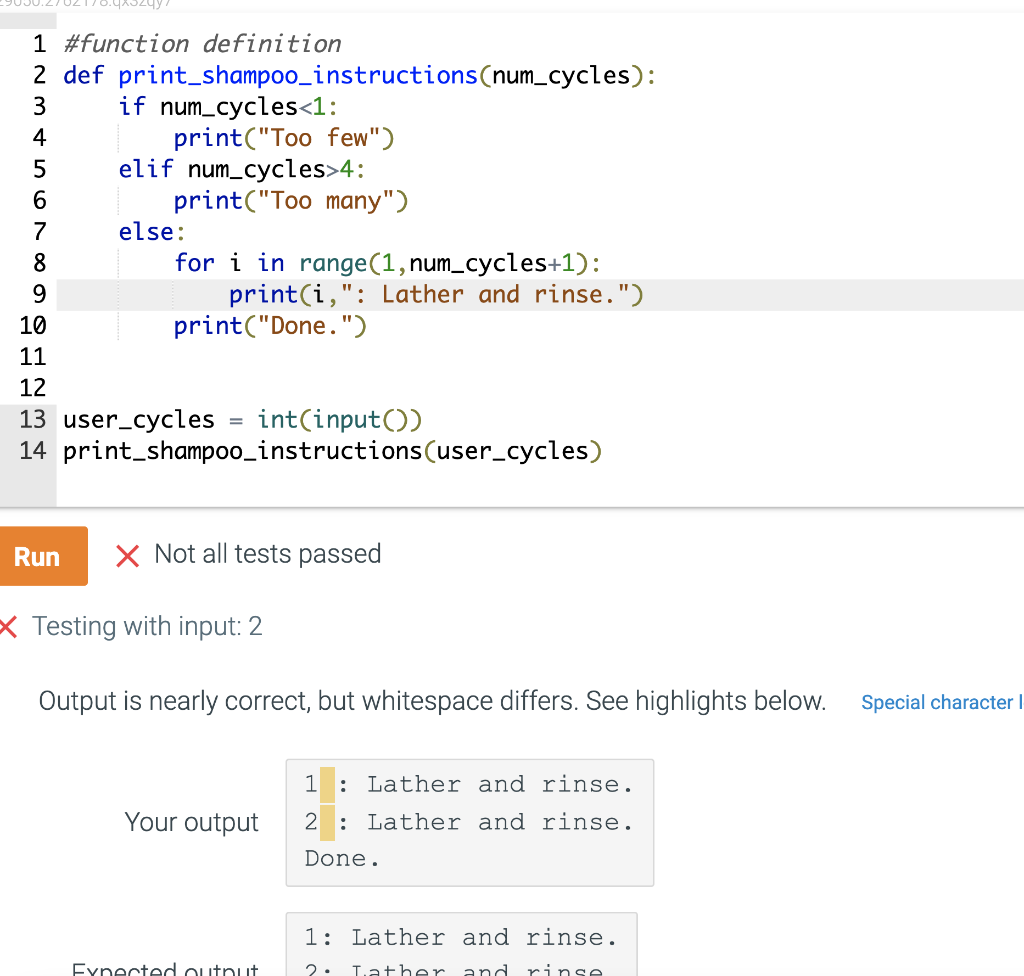Click the for loop line with range(1,num_cycles+1)
The width and height of the screenshot is (1024, 976).
(x=387, y=263)
